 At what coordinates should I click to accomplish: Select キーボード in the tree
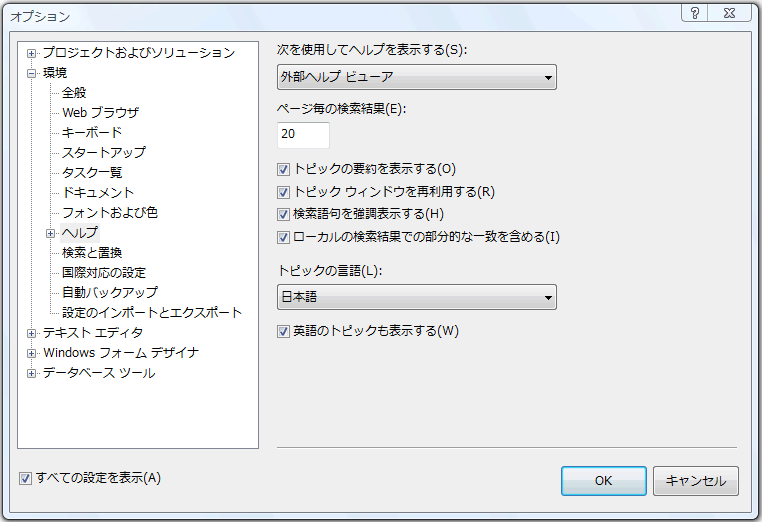92,132
